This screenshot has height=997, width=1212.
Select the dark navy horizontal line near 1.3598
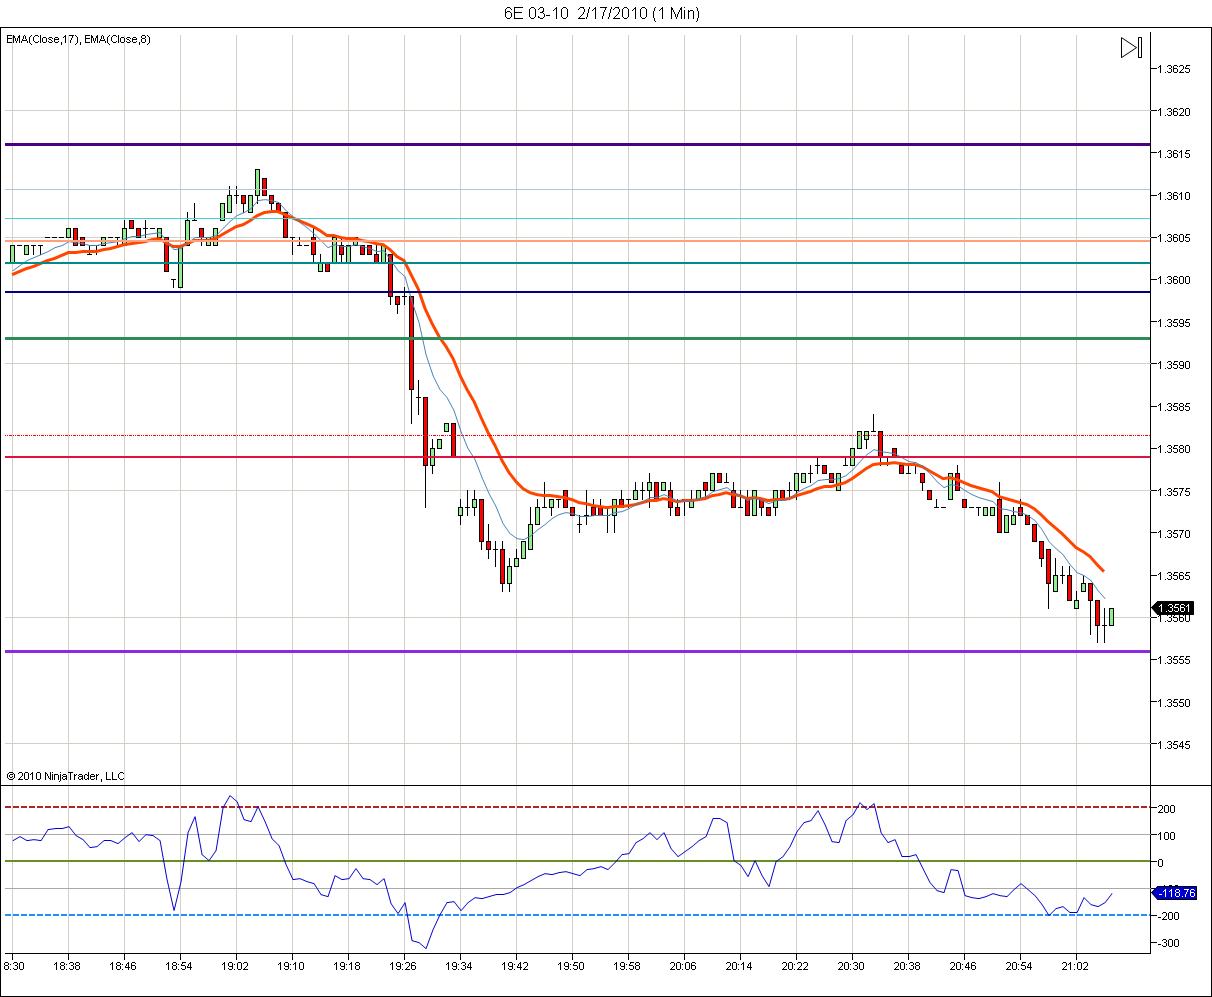577,292
